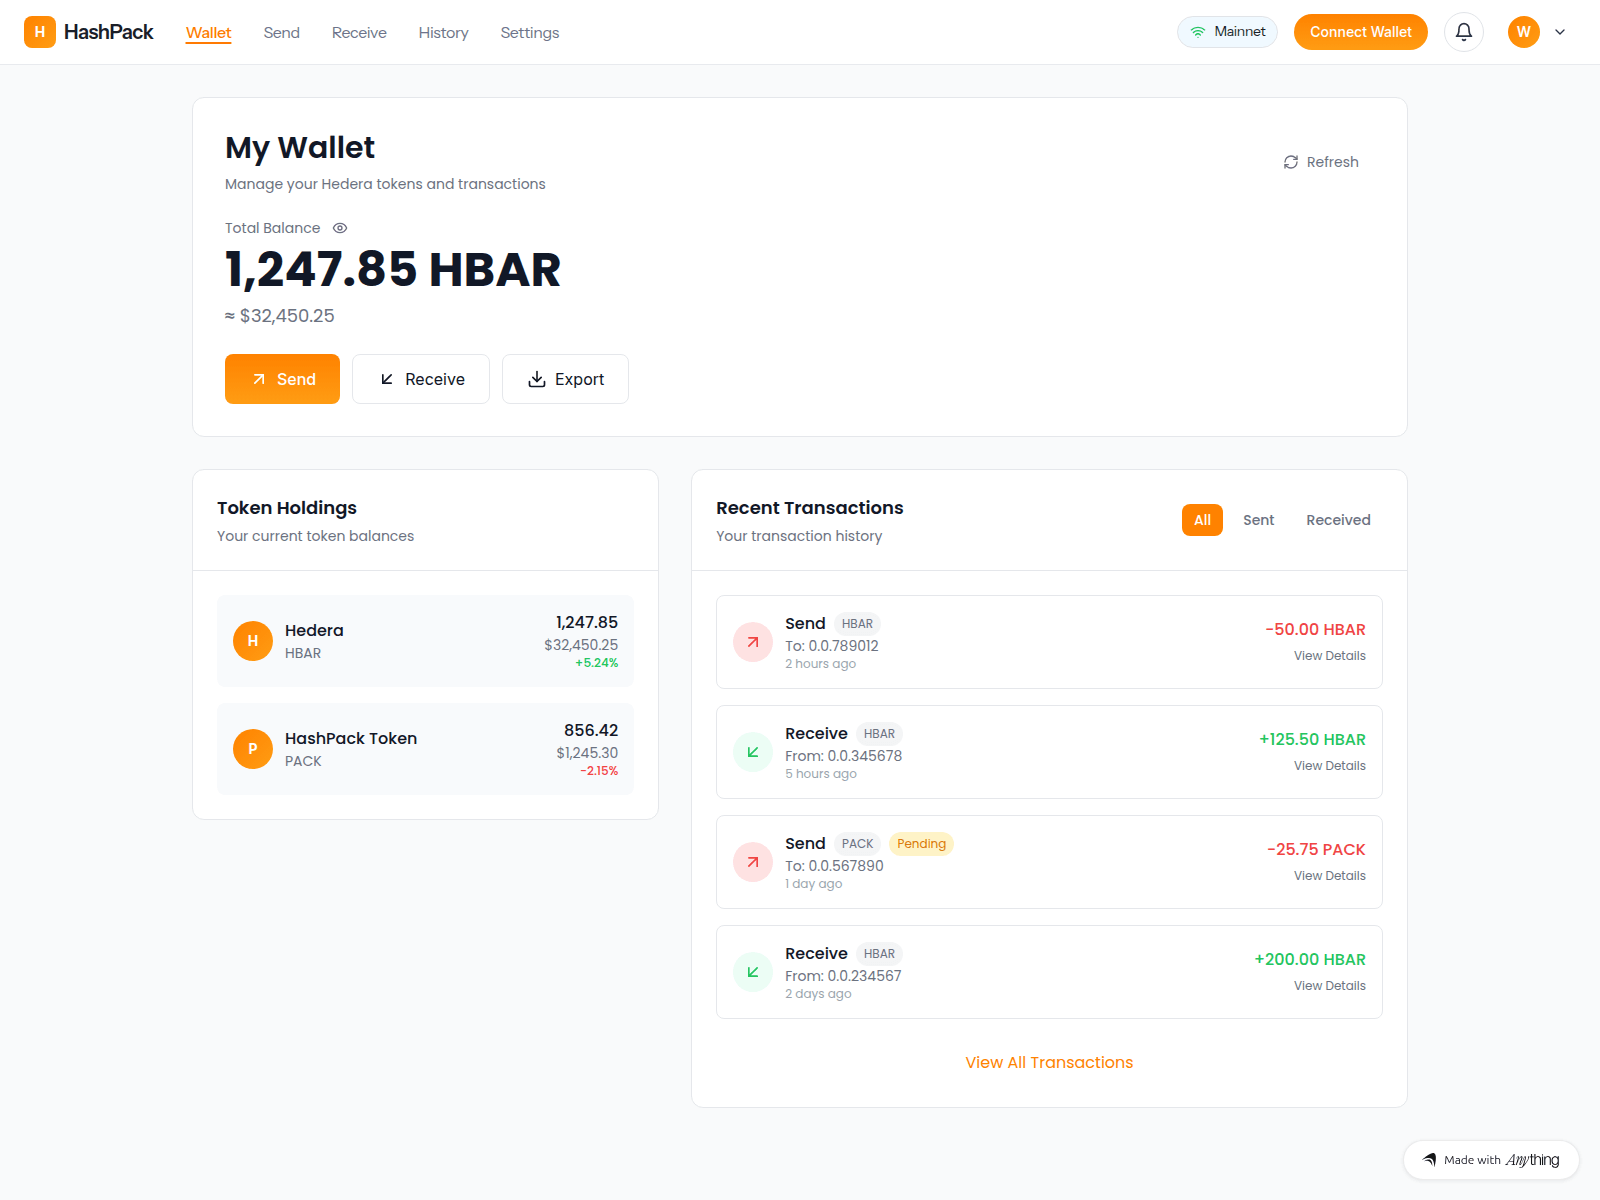Connect a wallet
Image resolution: width=1600 pixels, height=1200 pixels.
pyautogui.click(x=1361, y=32)
